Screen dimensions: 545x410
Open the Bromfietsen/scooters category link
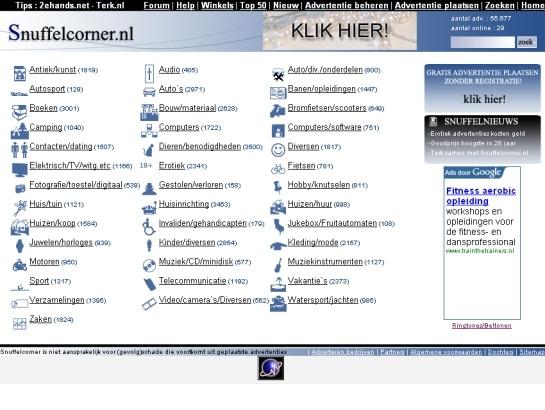[327, 108]
